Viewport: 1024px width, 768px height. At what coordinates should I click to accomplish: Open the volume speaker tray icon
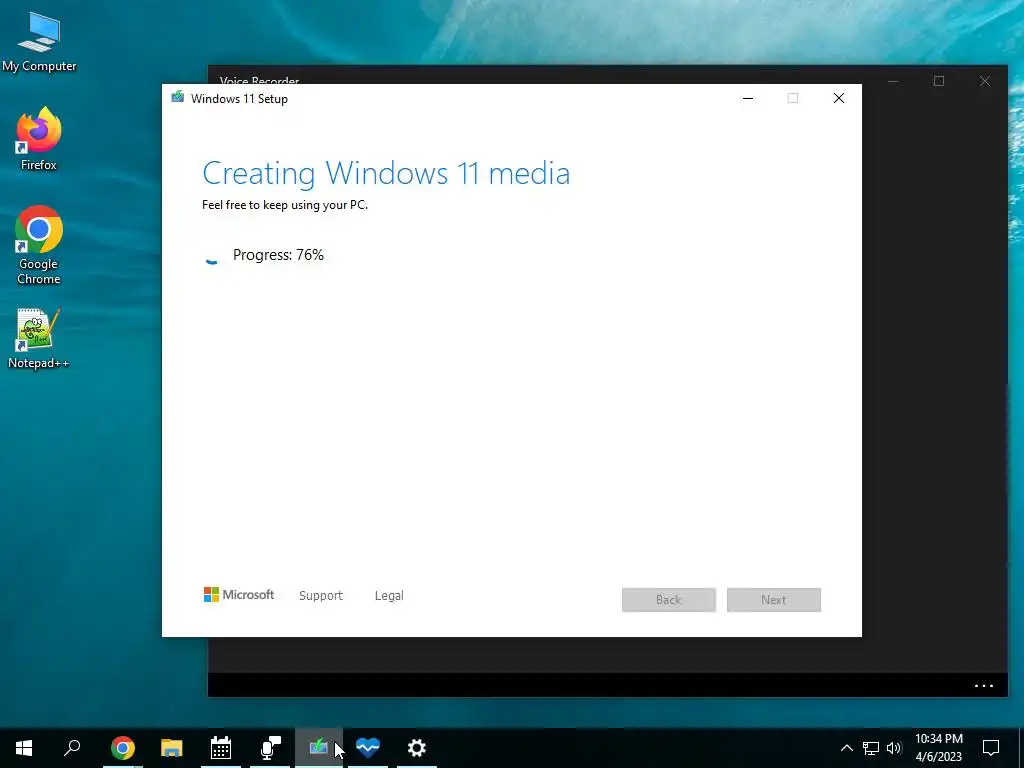(x=894, y=748)
